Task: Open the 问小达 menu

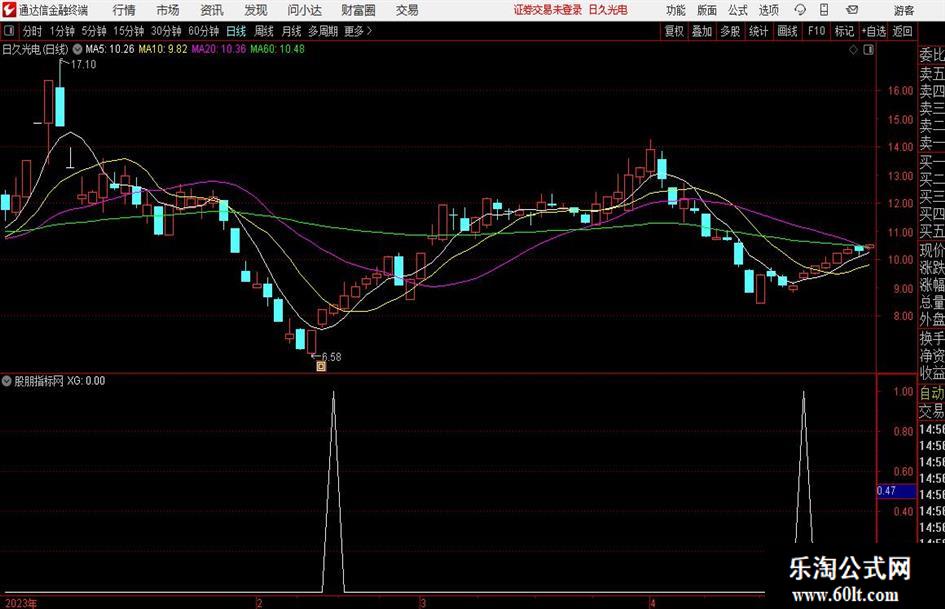Action: 304,10
